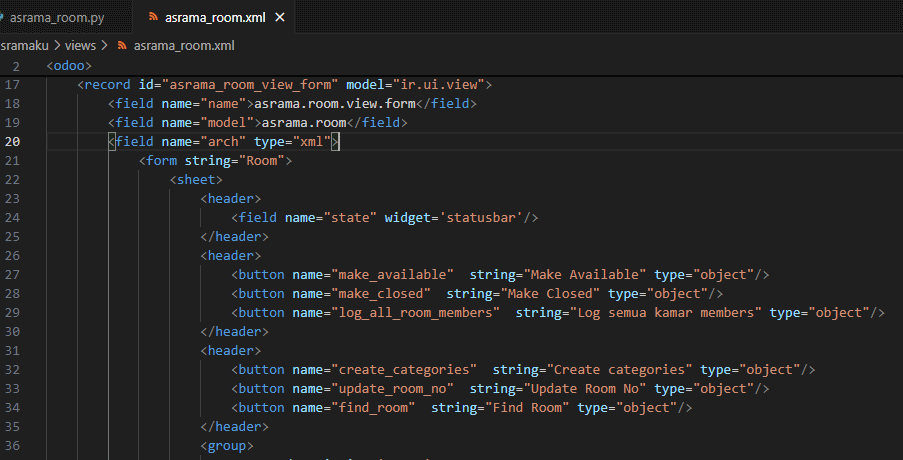903x460 pixels.
Task: Click the "create_categories" button name
Action: tap(404, 370)
